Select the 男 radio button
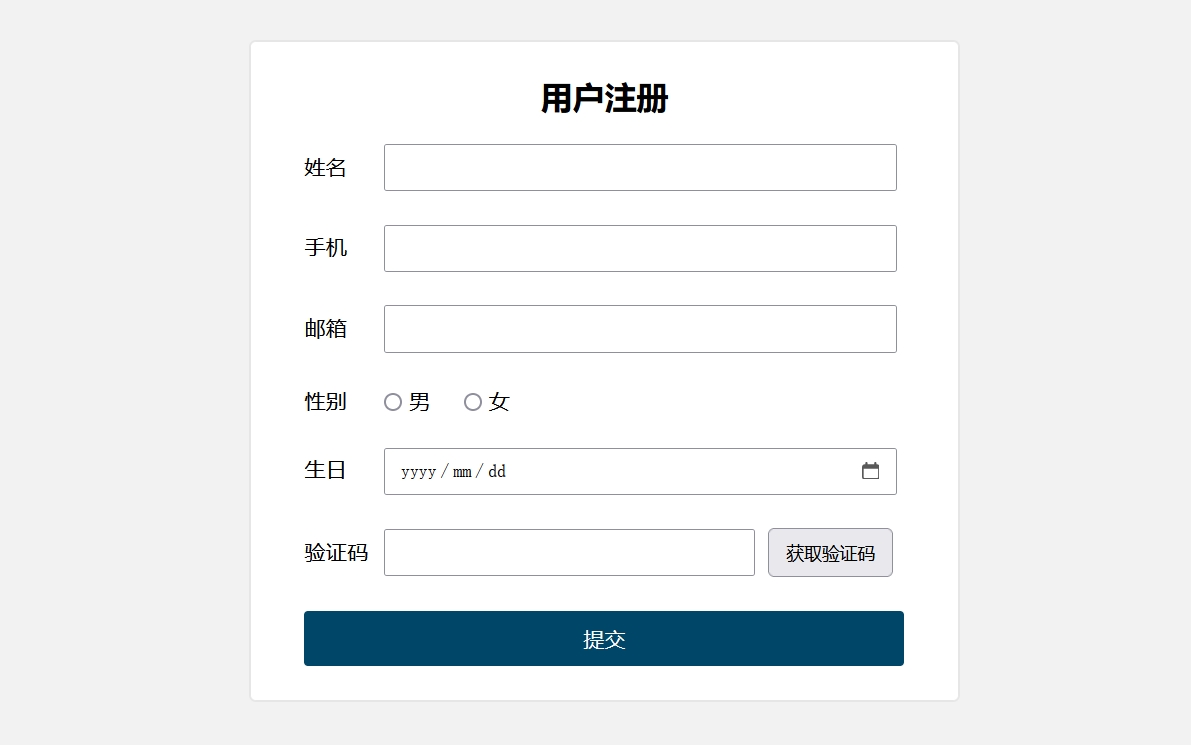Viewport: 1191px width, 745px height. [393, 402]
